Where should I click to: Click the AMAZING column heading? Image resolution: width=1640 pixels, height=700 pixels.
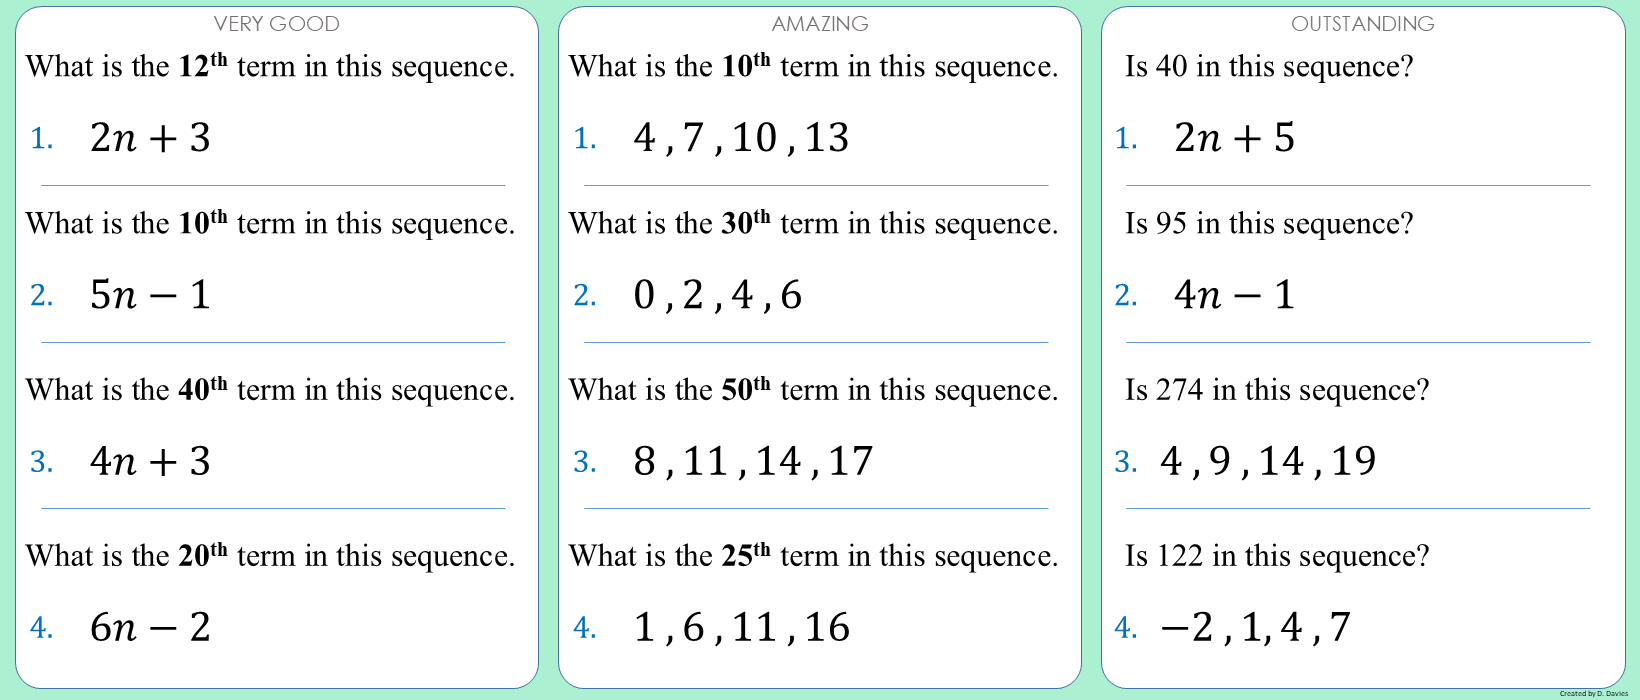[x=820, y=24]
